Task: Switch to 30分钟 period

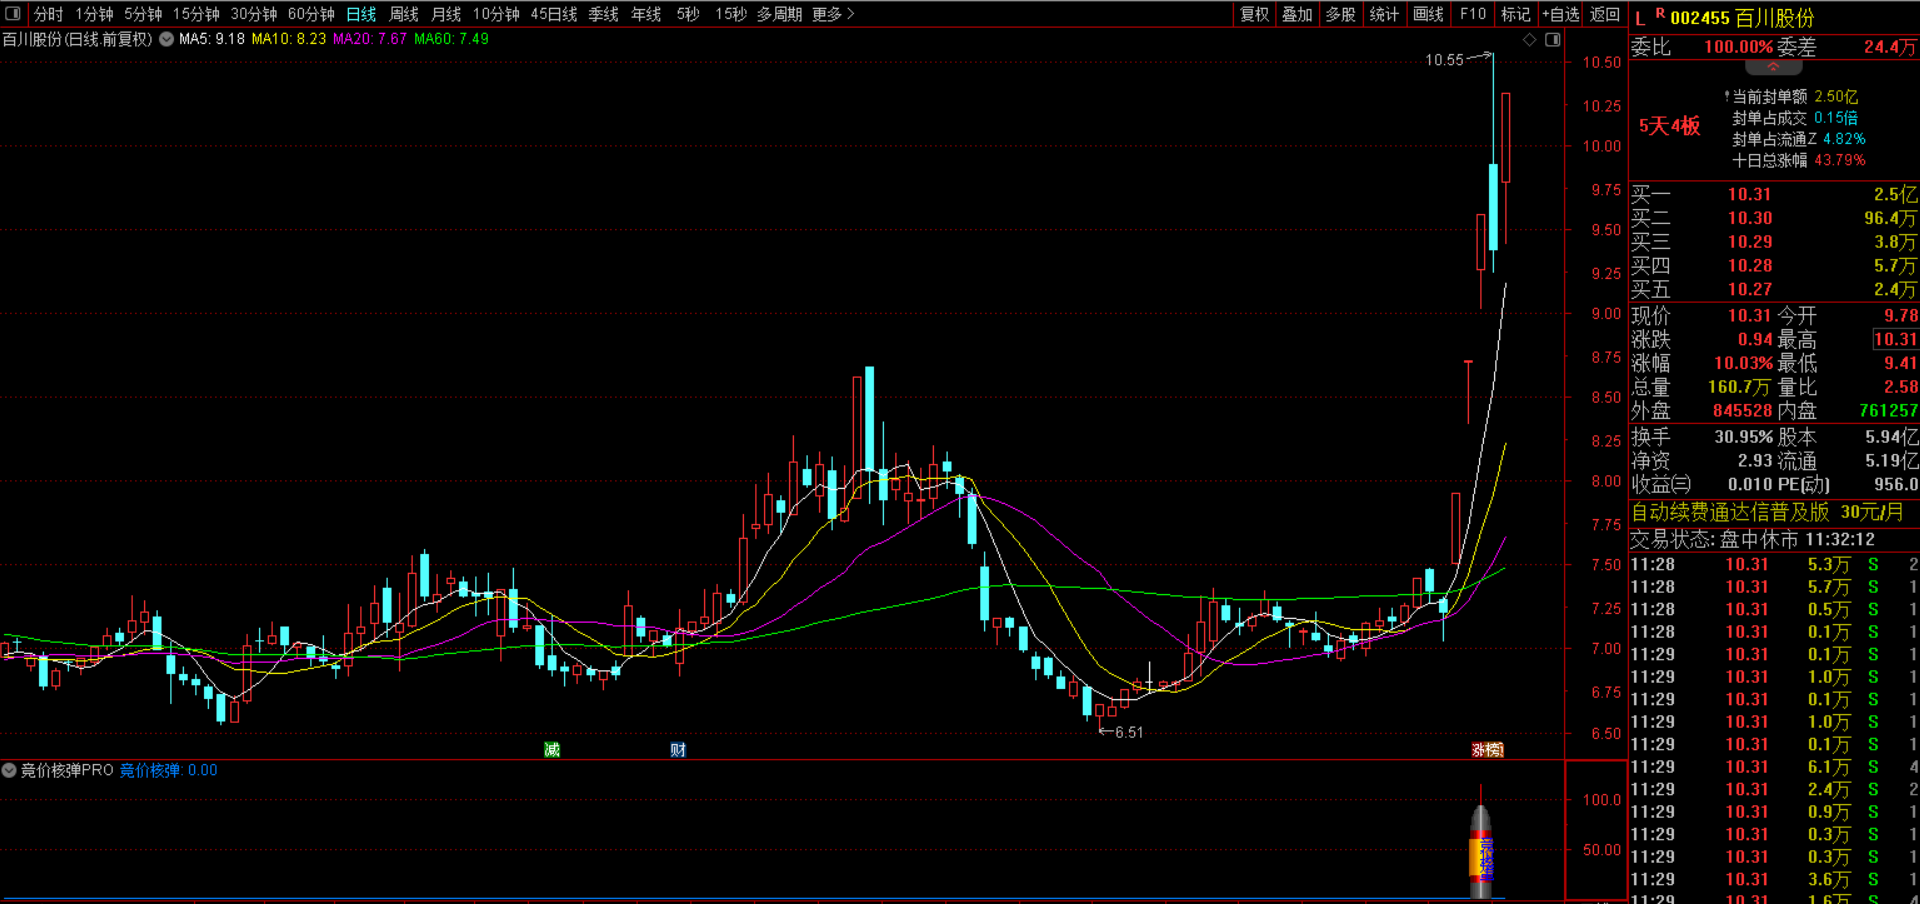Action: (254, 14)
